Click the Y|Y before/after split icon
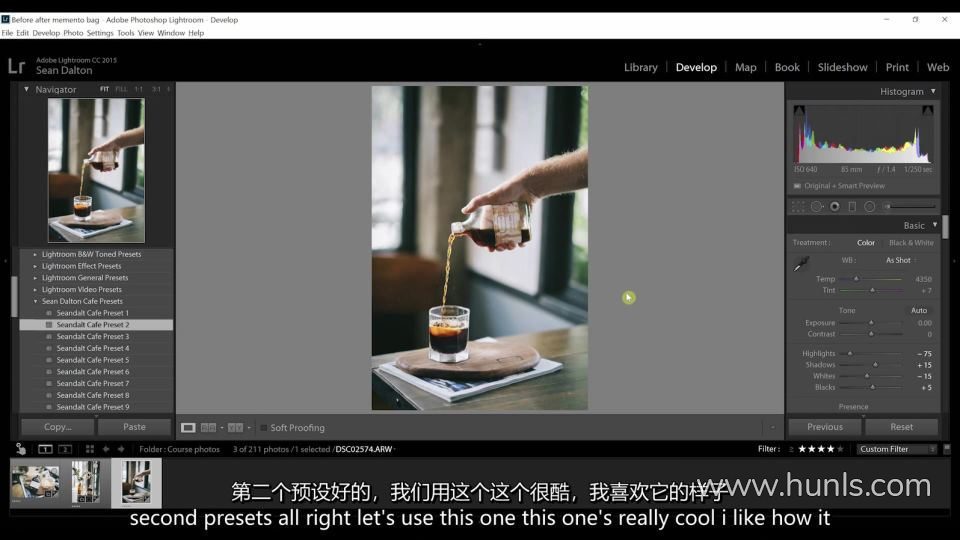 point(235,427)
